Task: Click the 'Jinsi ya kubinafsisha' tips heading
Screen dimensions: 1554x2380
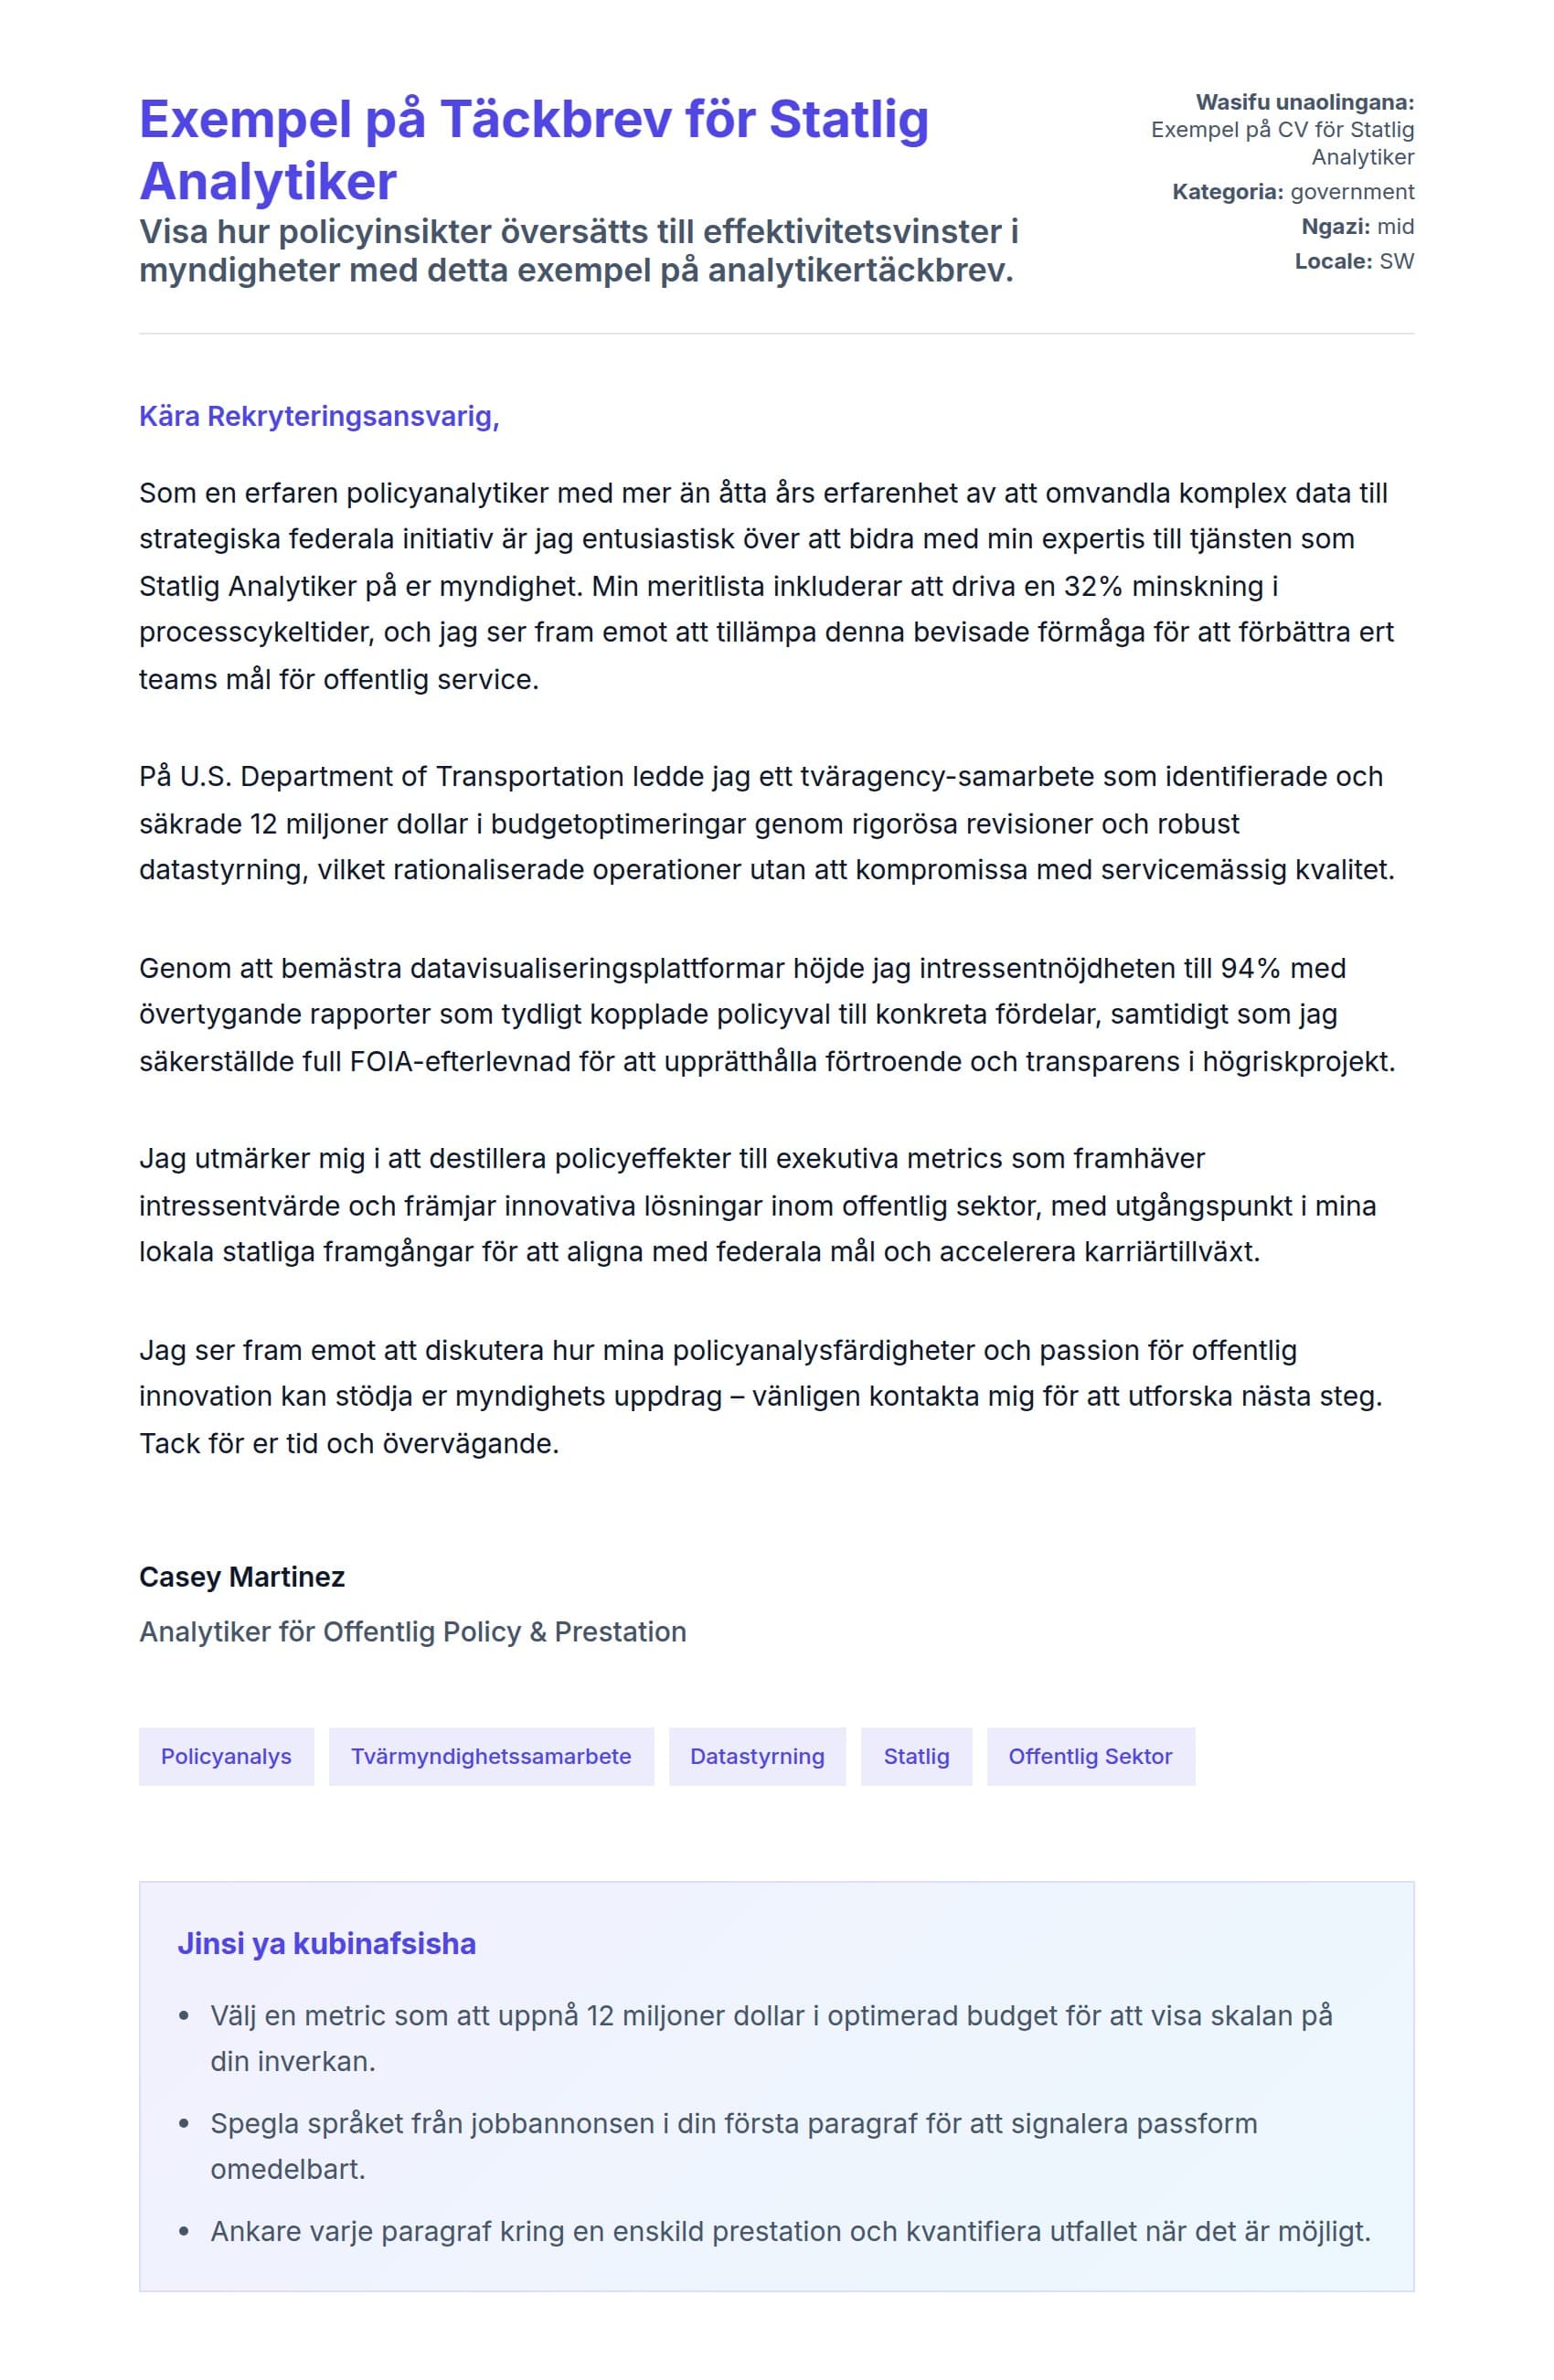Action: tap(327, 1944)
